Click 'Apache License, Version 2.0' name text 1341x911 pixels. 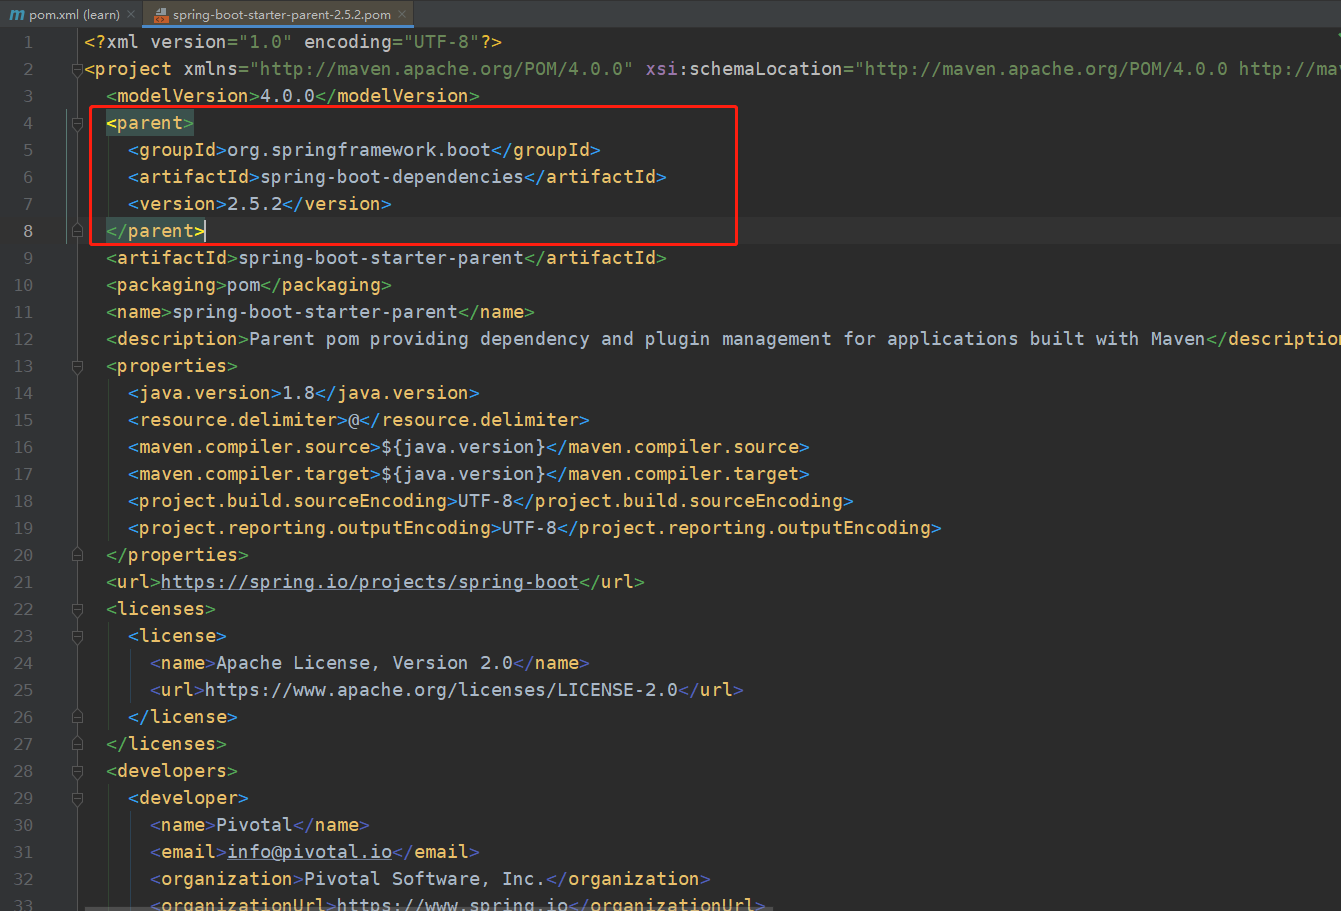[x=364, y=663]
